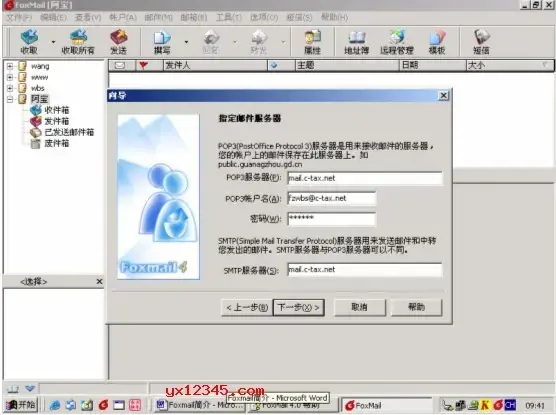Image resolution: width=556 pixels, height=415 pixels.
Task: Click the 上一步(B) back button
Action: pyautogui.click(x=247, y=307)
